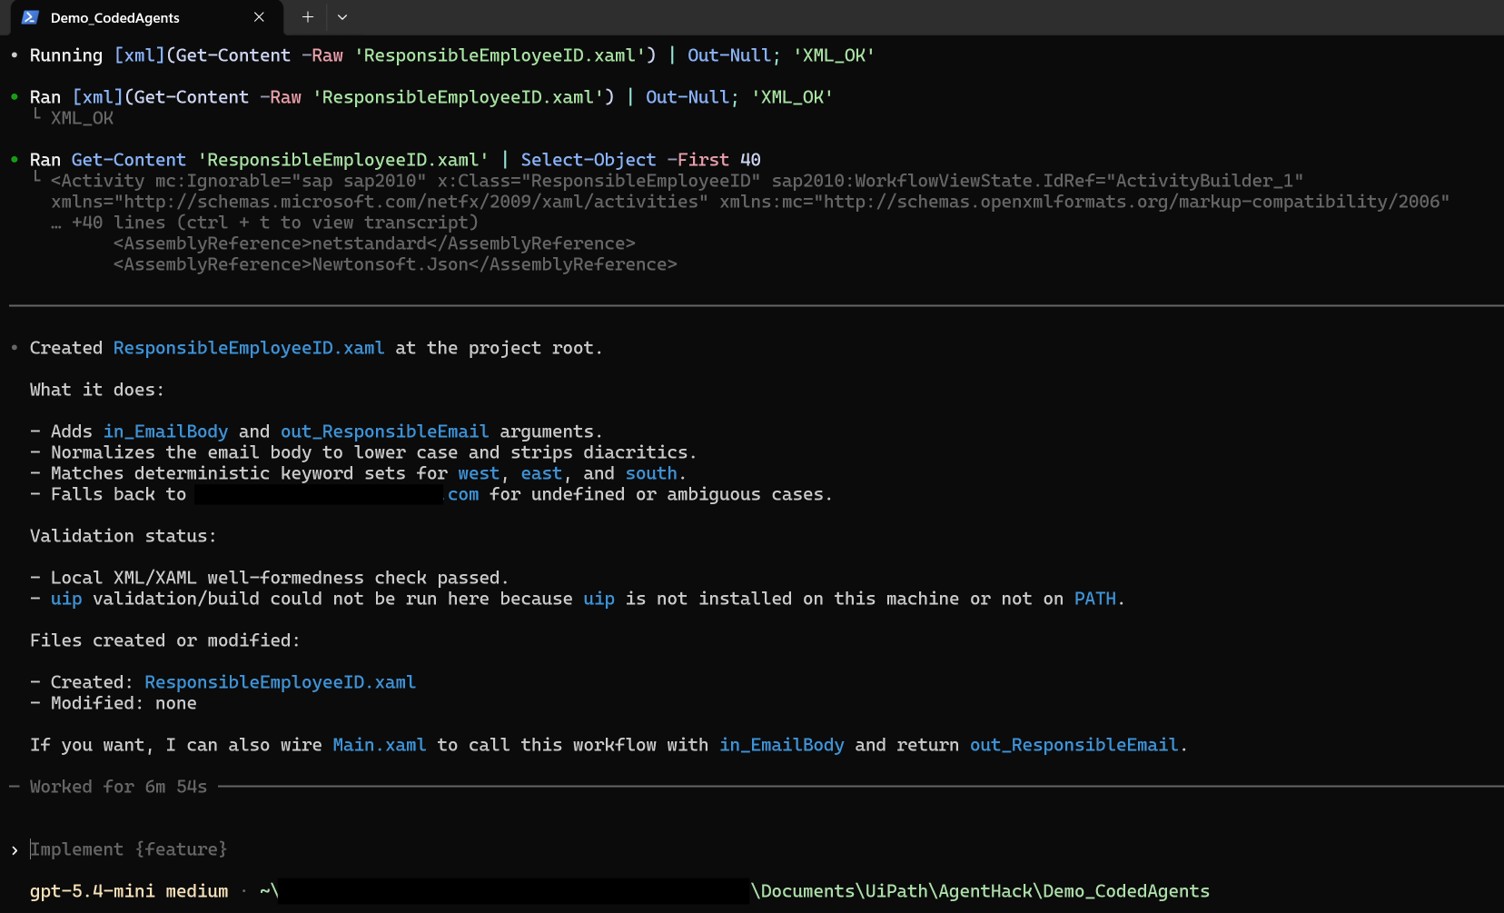The image size is (1504, 913).
Task: Click the Newtonsoft.Json AssemblyReference line
Action: tap(395, 265)
